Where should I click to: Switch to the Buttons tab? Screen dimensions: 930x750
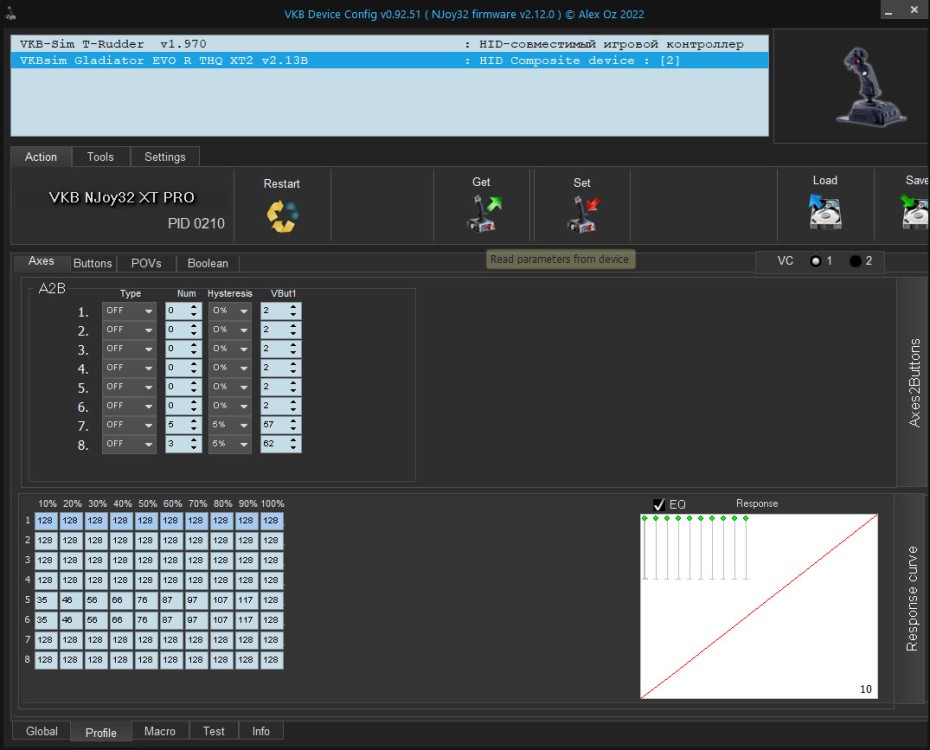pos(93,263)
